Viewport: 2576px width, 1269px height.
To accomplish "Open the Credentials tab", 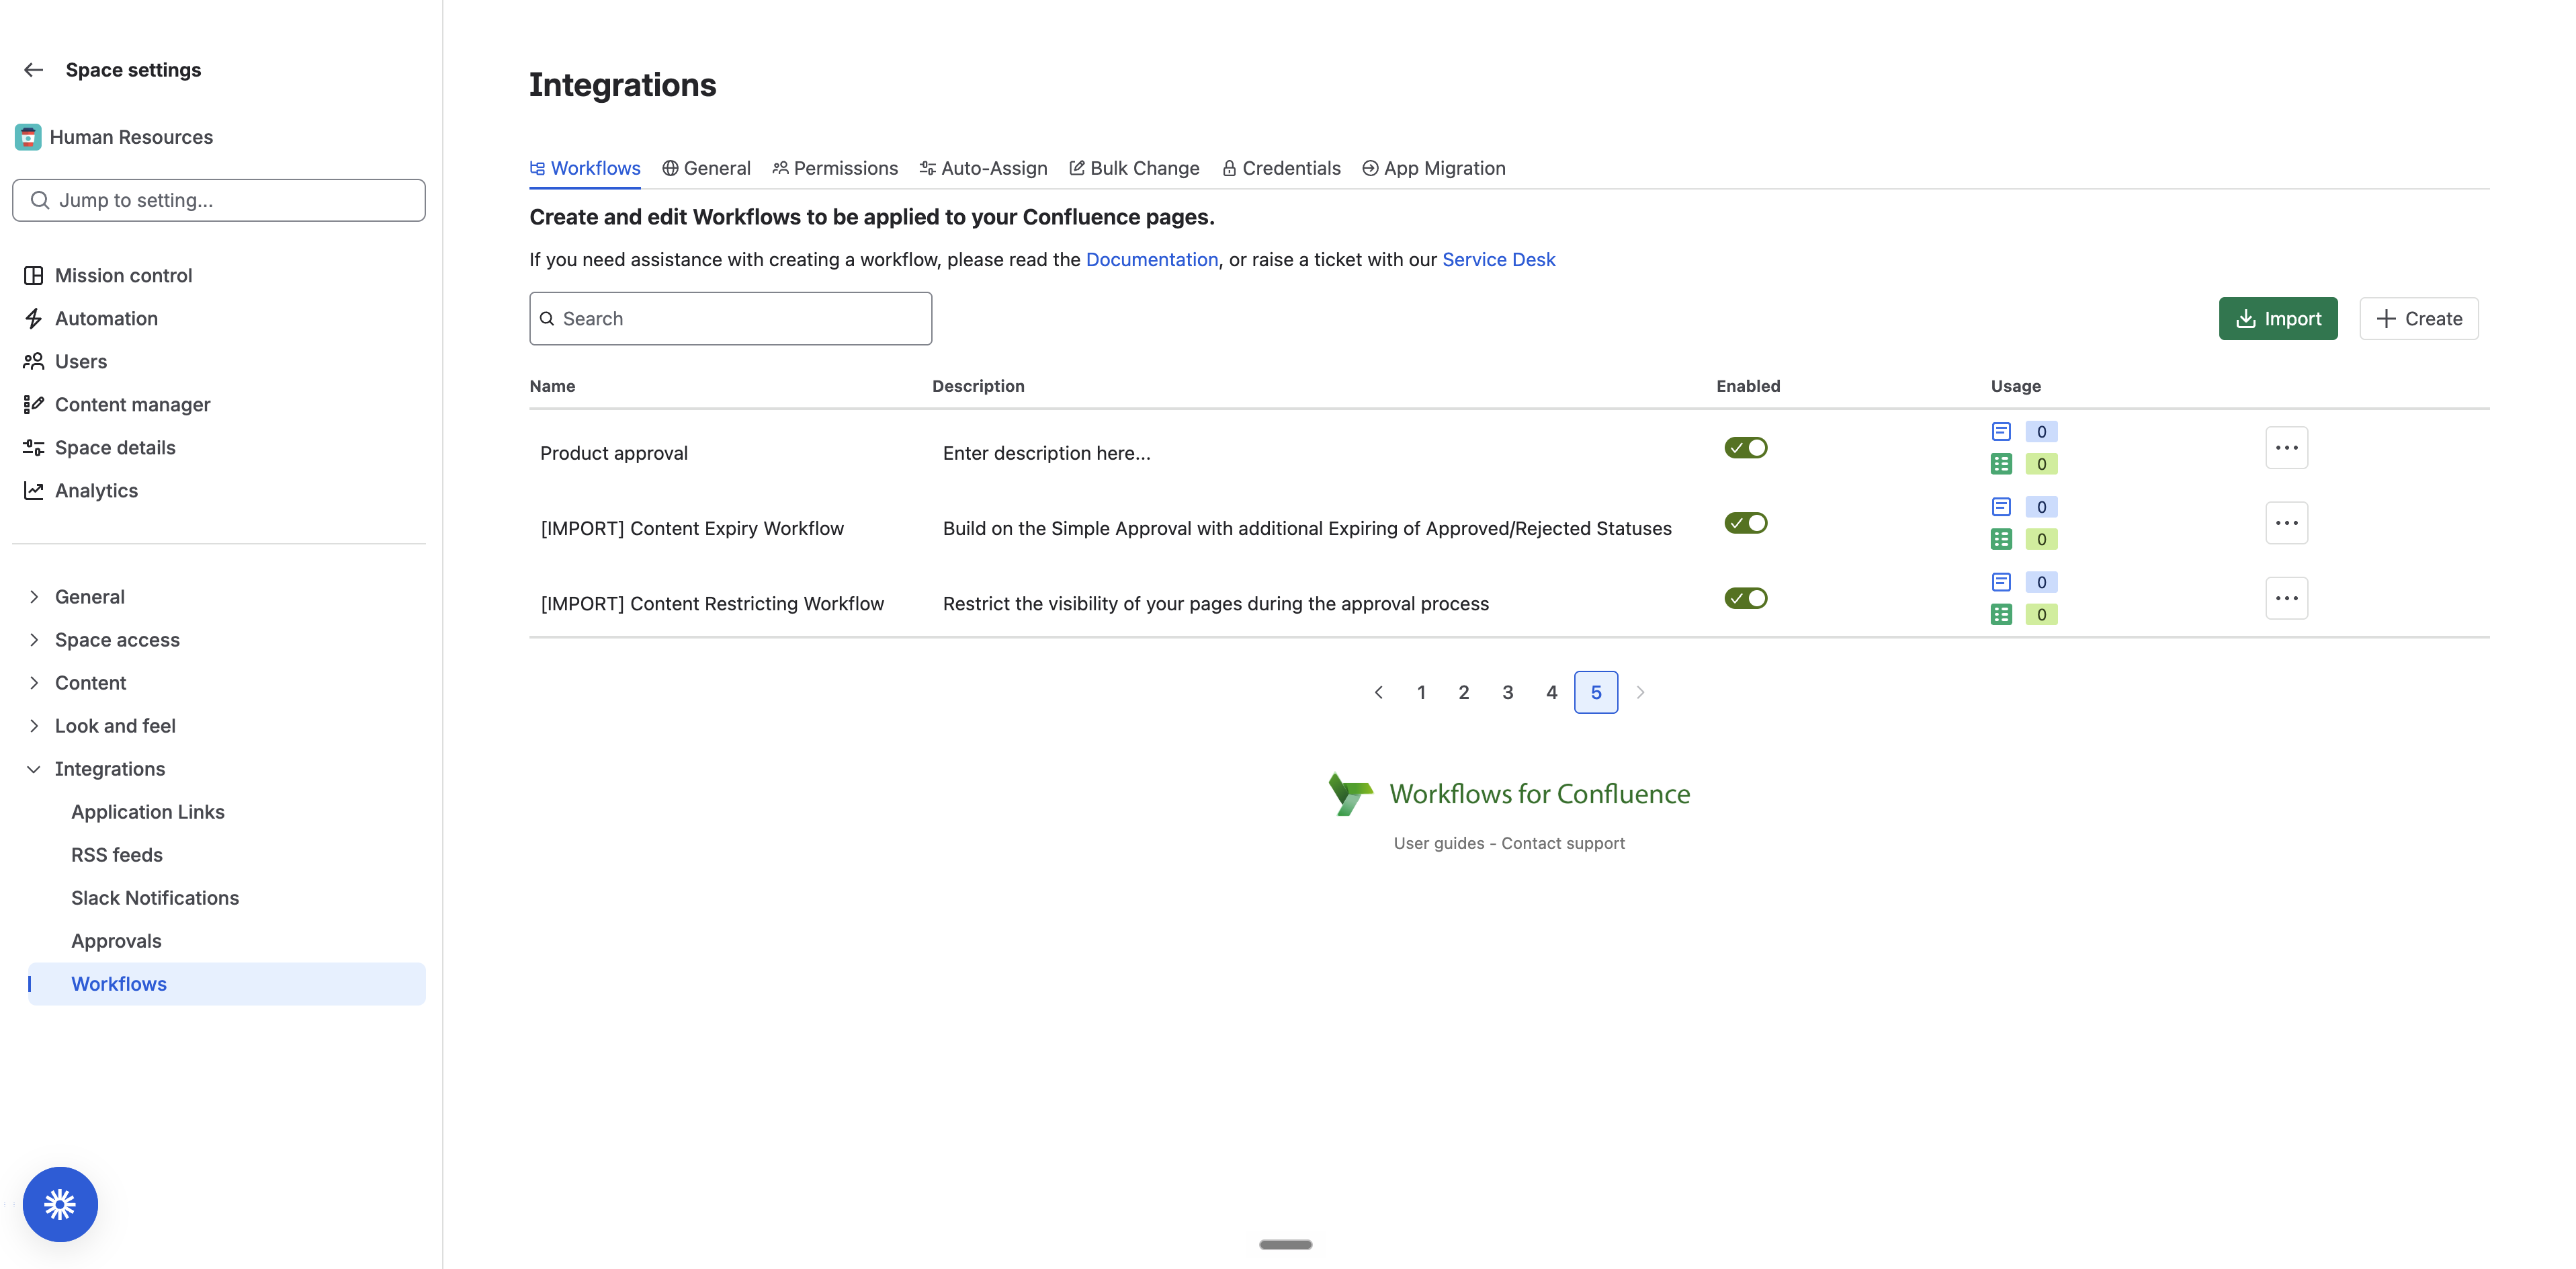I will (x=1281, y=168).
